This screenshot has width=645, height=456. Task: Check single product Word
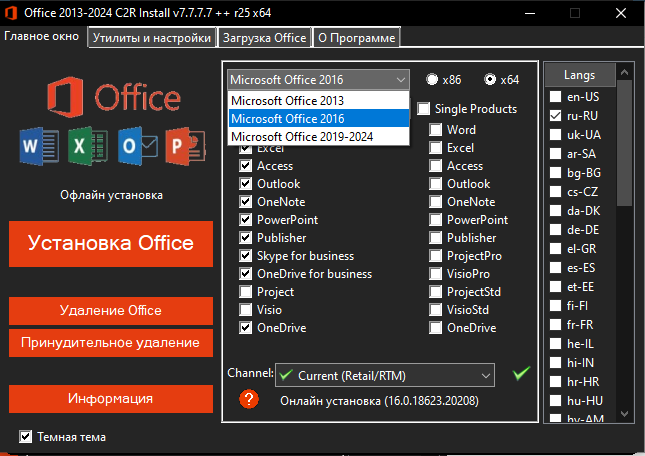[x=435, y=130]
